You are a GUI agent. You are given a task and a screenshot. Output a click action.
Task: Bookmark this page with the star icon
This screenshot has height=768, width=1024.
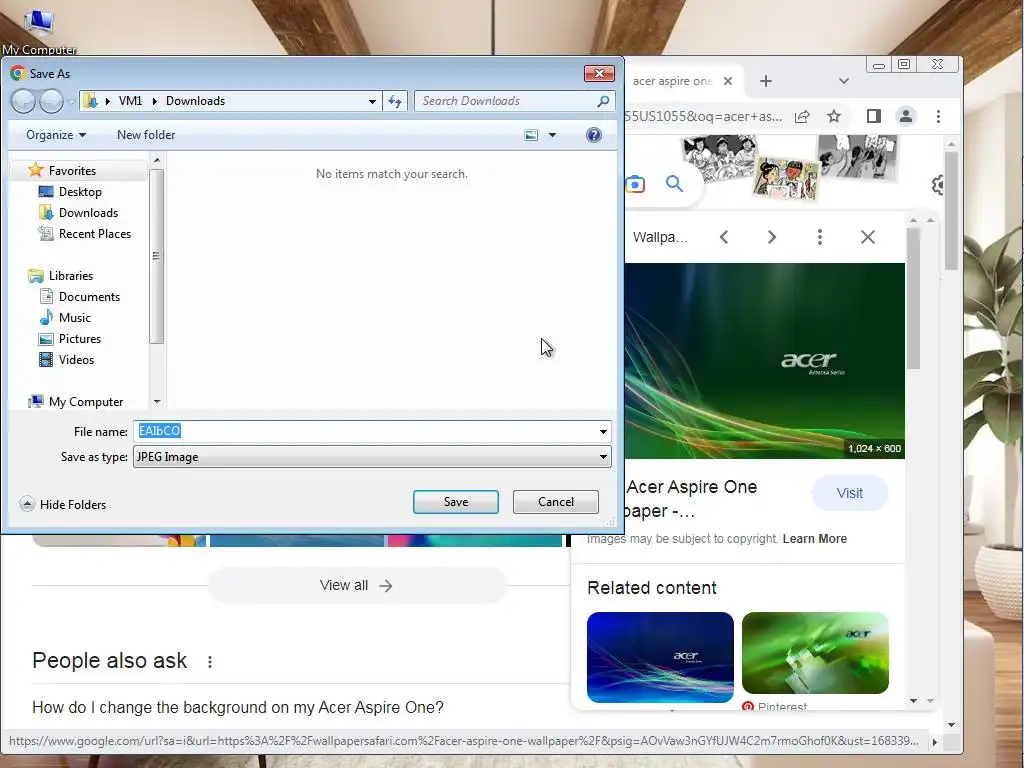point(834,116)
